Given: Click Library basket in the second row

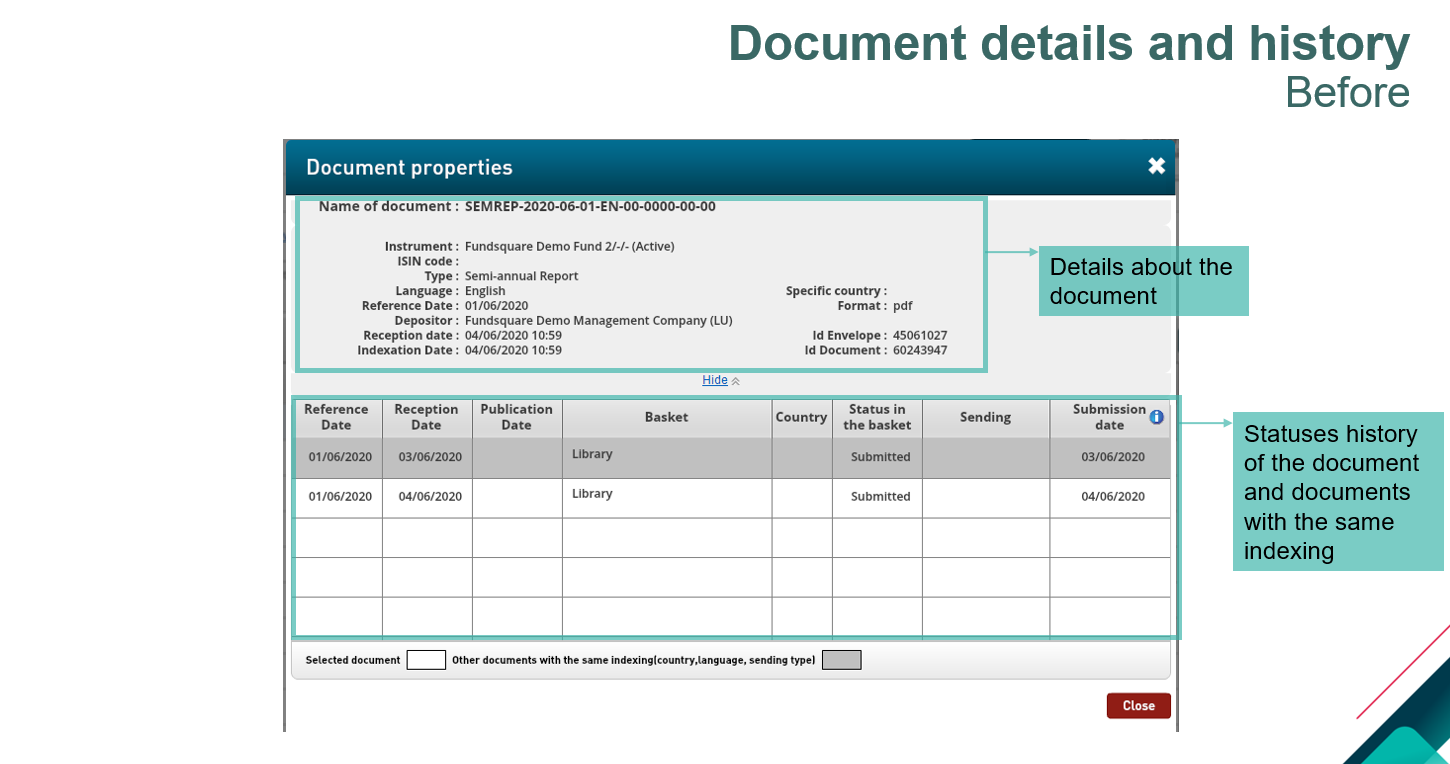Looking at the screenshot, I should click(592, 494).
